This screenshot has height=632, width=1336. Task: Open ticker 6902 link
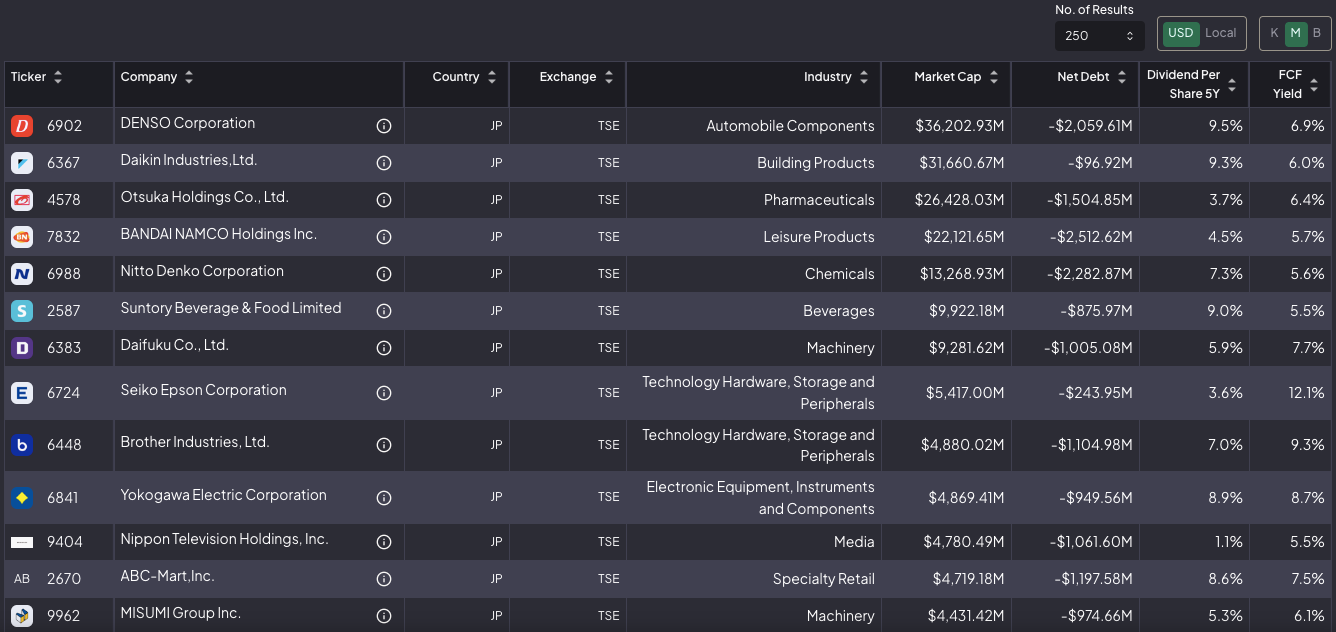(x=64, y=126)
